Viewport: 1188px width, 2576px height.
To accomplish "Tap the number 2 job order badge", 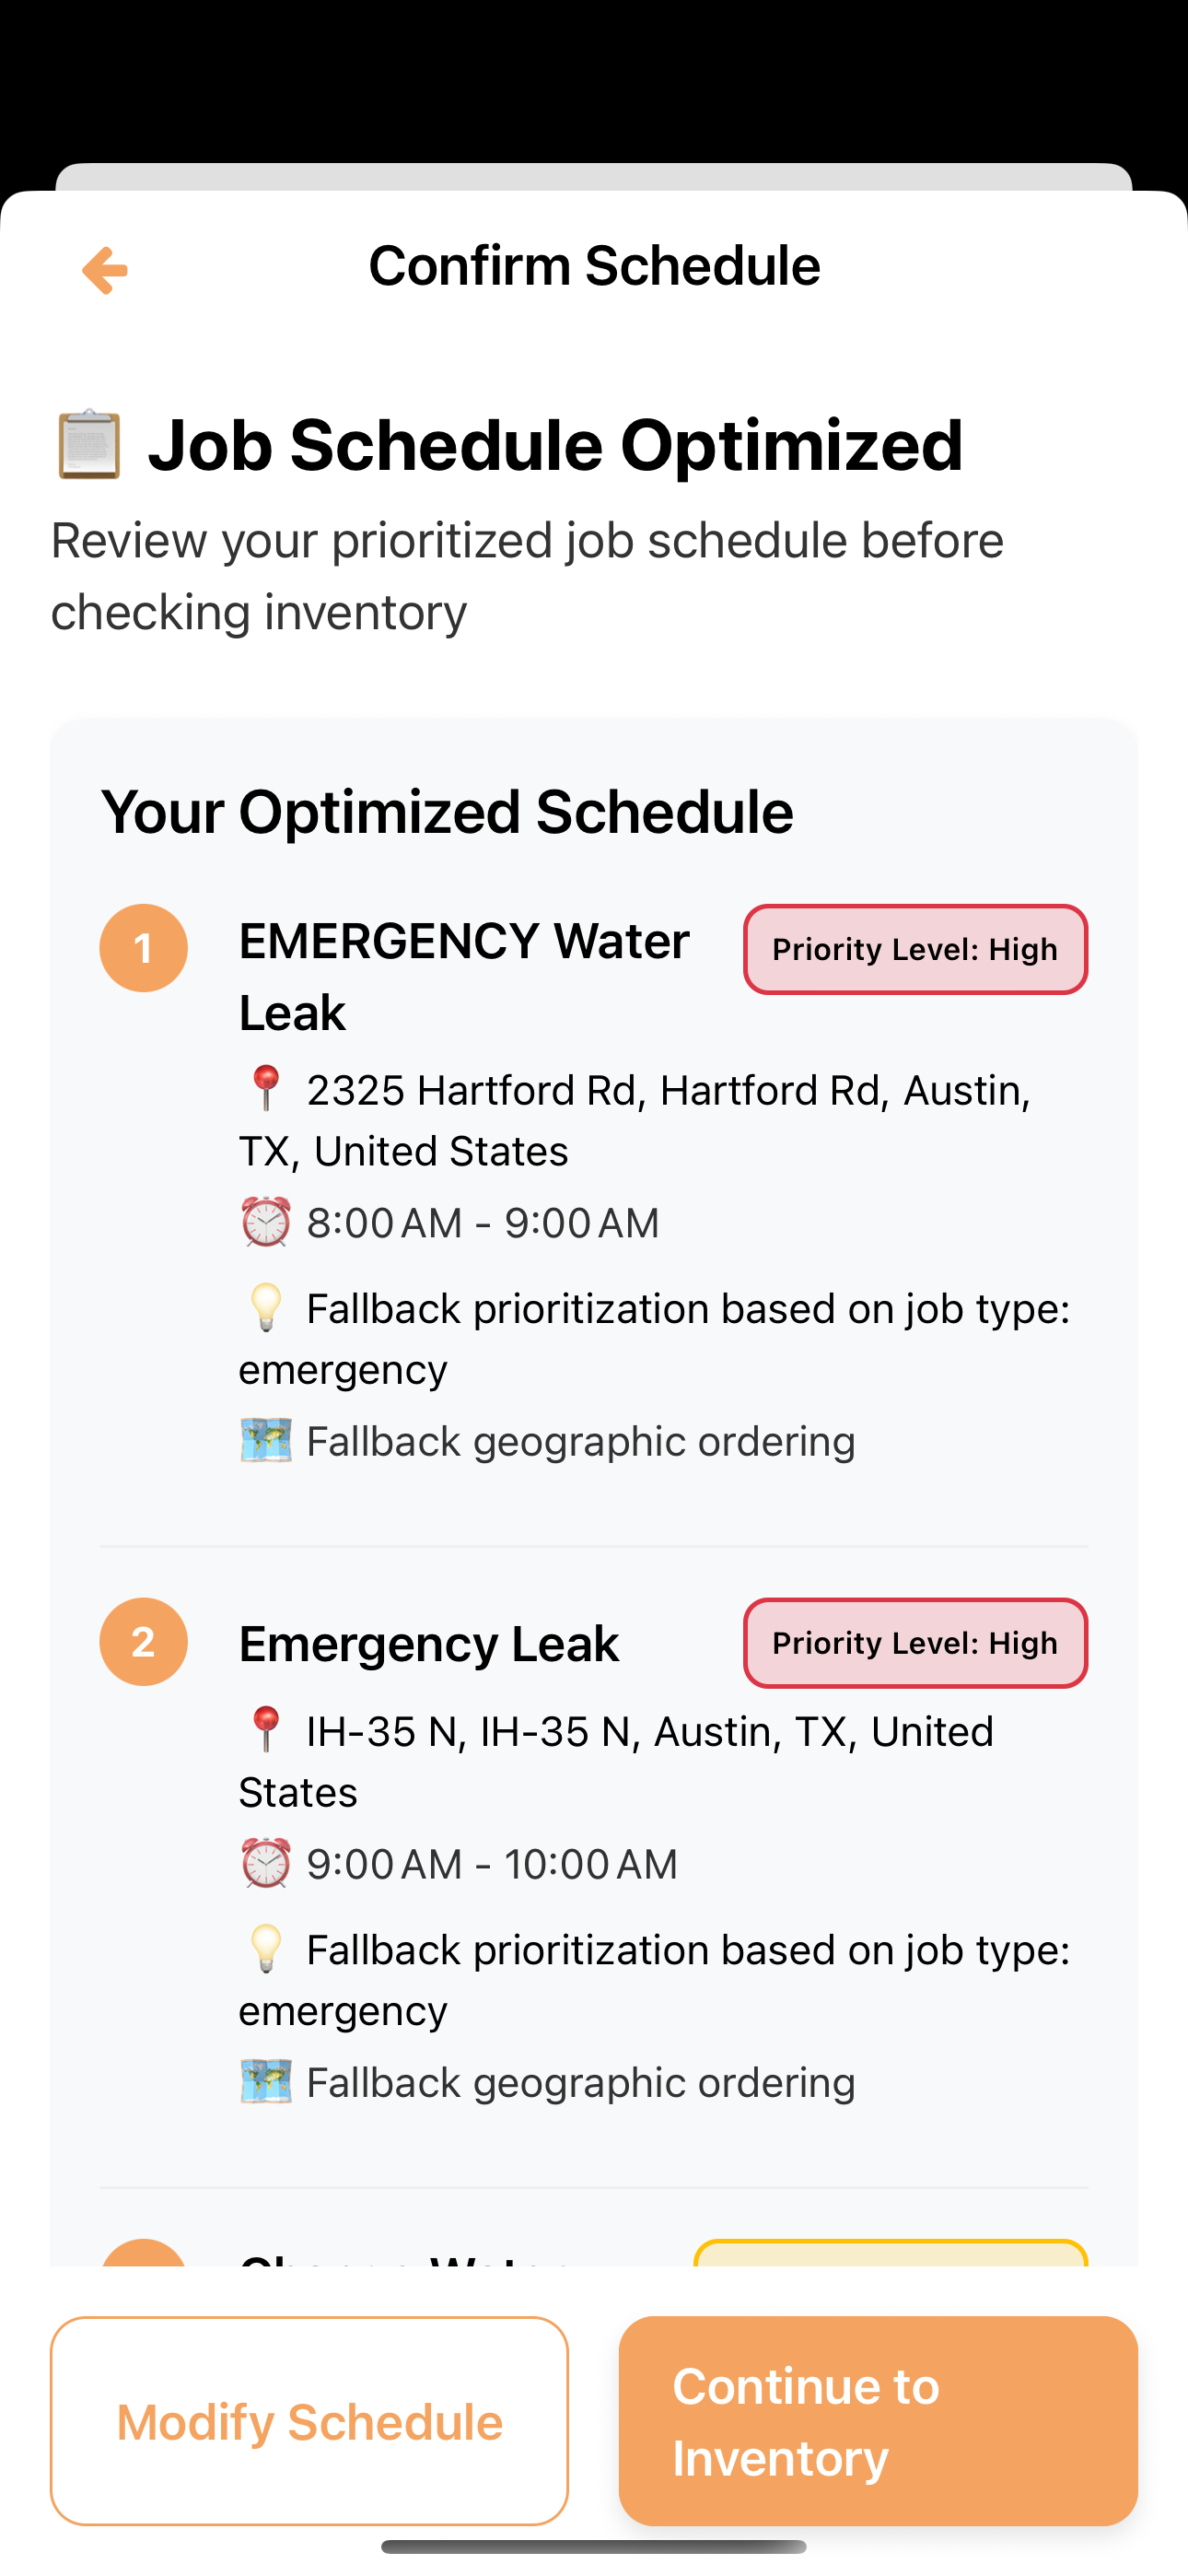I will tap(144, 1642).
